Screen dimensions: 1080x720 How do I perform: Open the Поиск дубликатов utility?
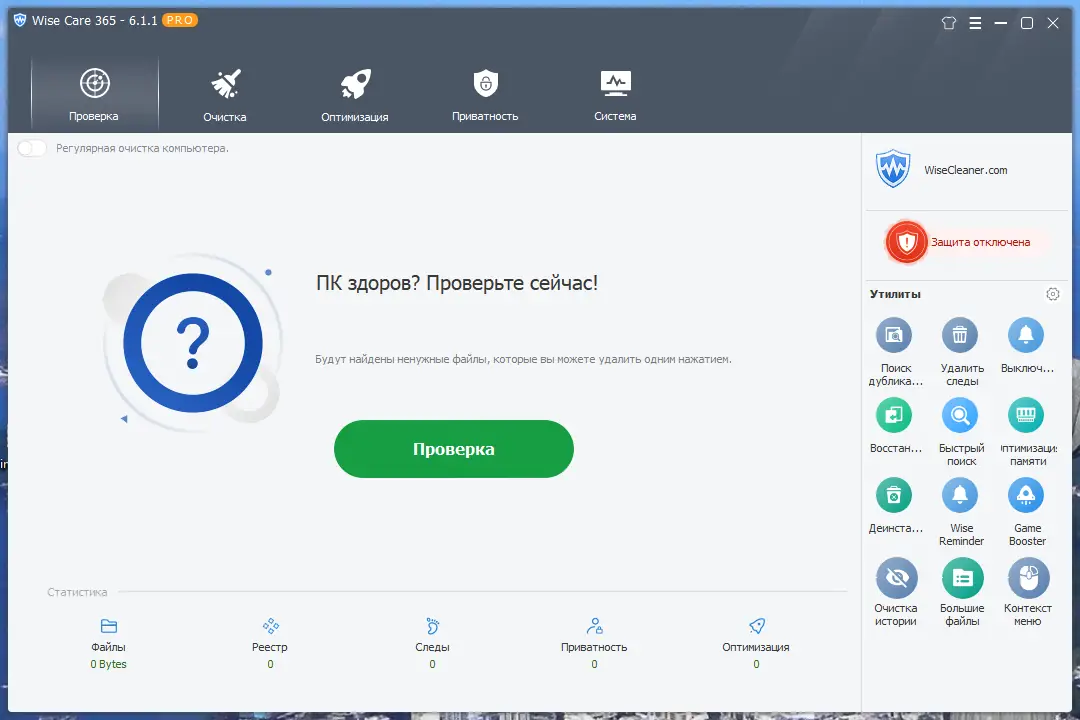point(894,335)
